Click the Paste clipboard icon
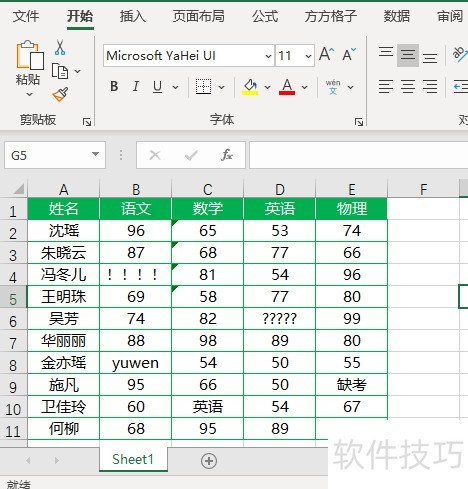 (29, 54)
